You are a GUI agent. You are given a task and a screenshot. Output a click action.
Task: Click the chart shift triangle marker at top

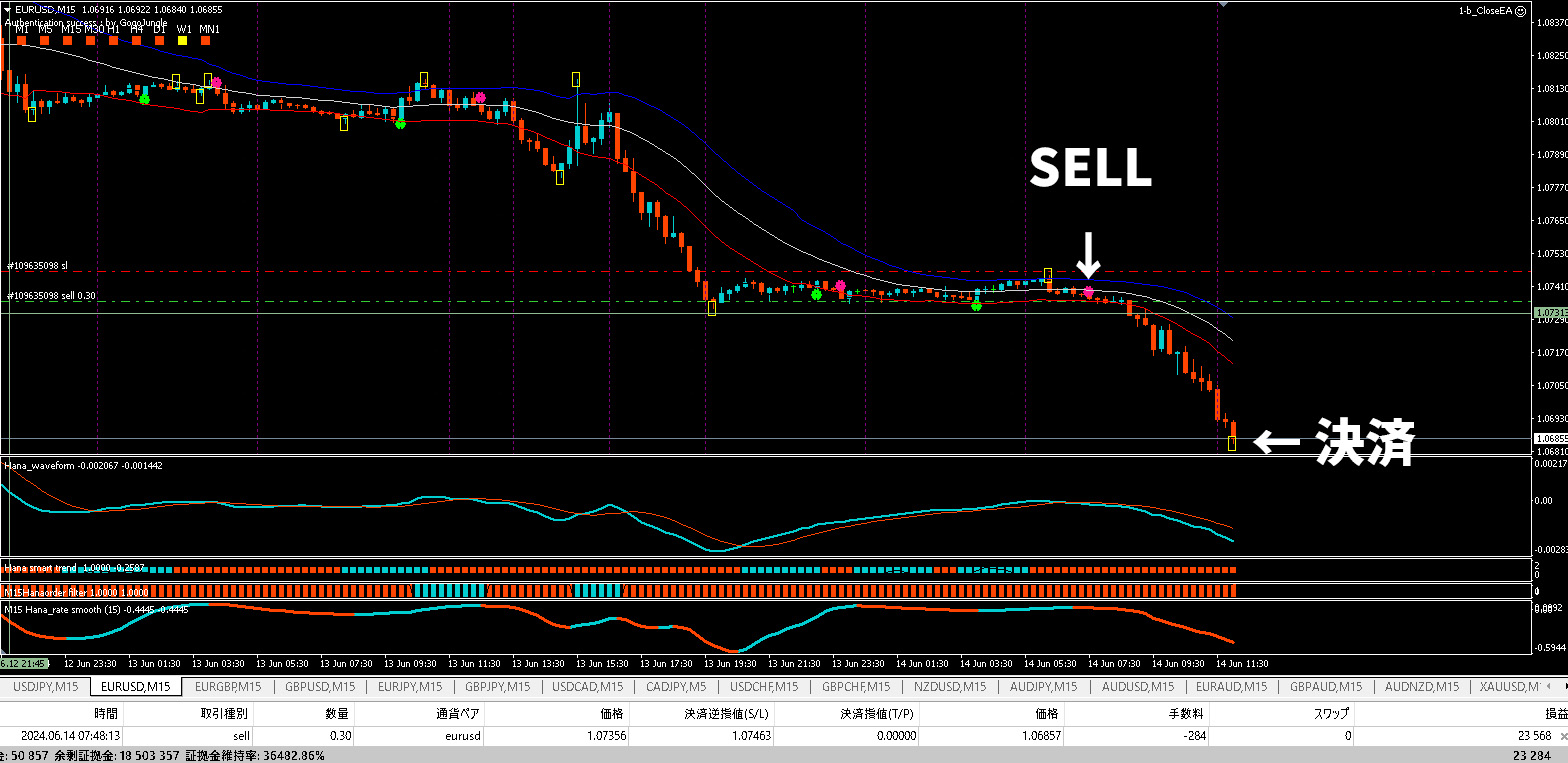click(1223, 5)
